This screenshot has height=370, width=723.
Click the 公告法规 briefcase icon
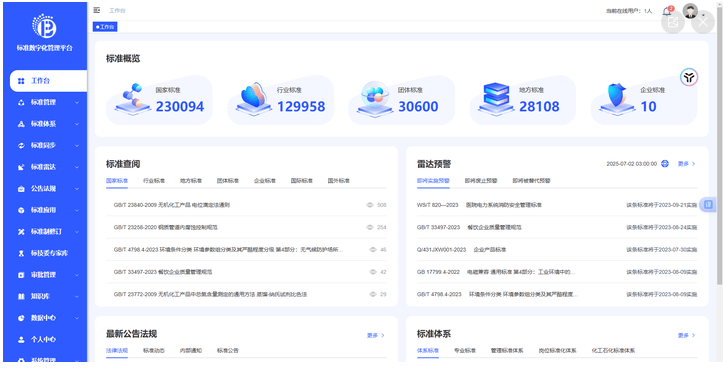pyautogui.click(x=21, y=189)
